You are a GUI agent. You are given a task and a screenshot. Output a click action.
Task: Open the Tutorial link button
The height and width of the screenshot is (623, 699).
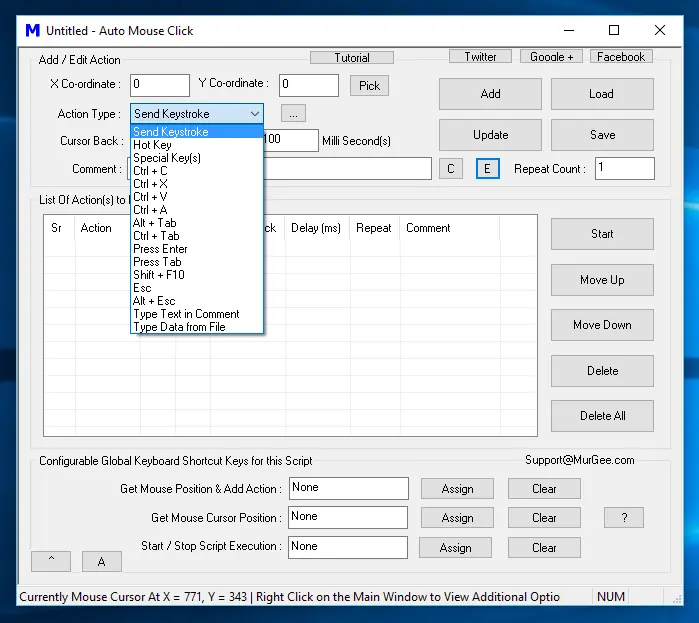tap(352, 58)
